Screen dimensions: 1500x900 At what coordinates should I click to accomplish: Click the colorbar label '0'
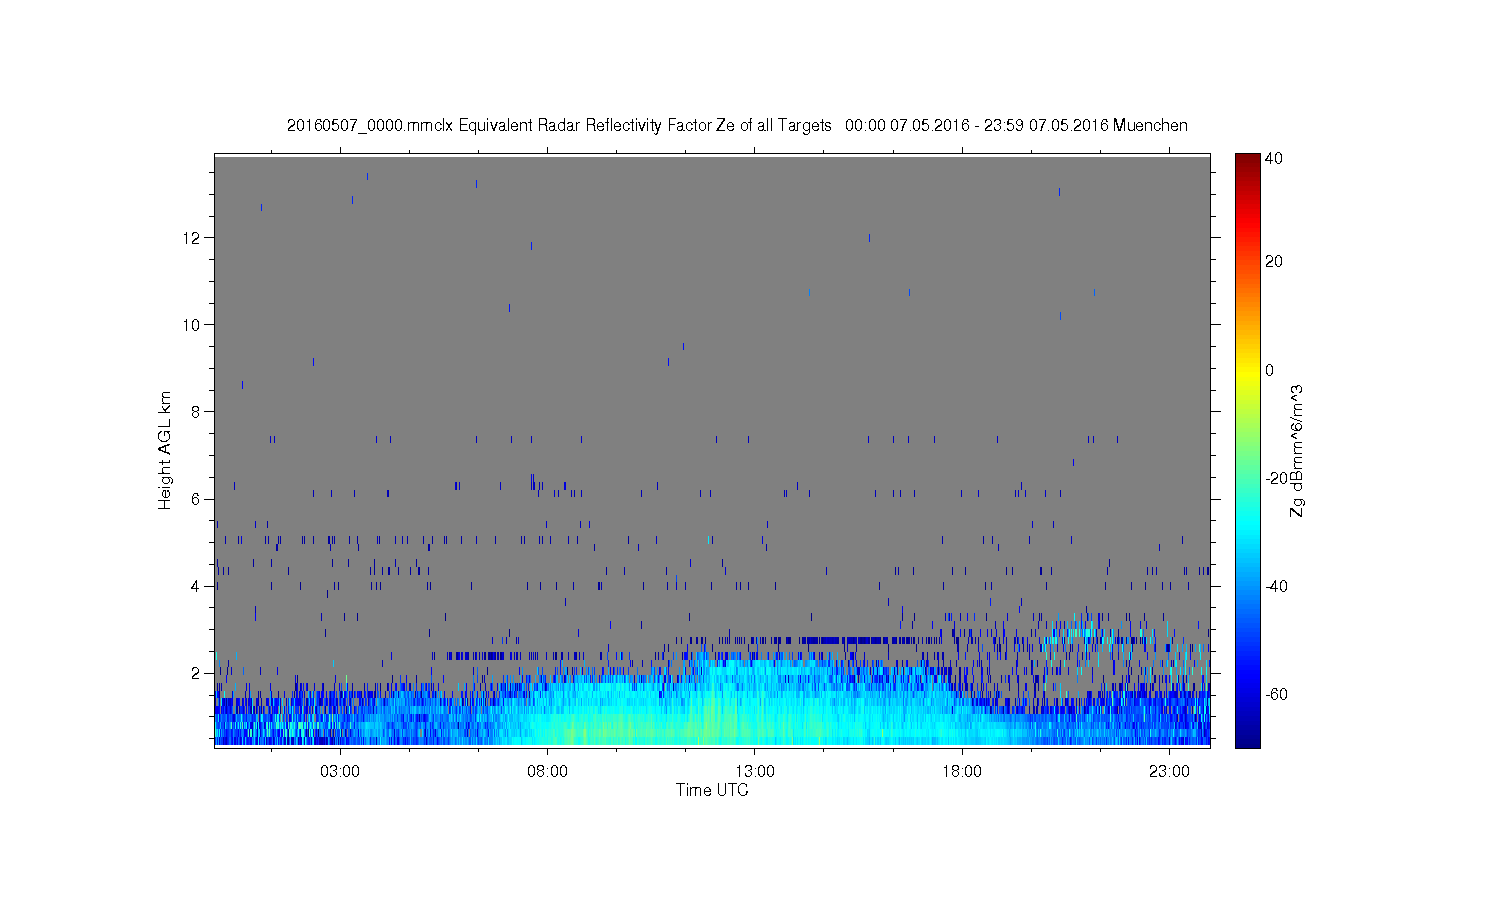pyautogui.click(x=1270, y=370)
